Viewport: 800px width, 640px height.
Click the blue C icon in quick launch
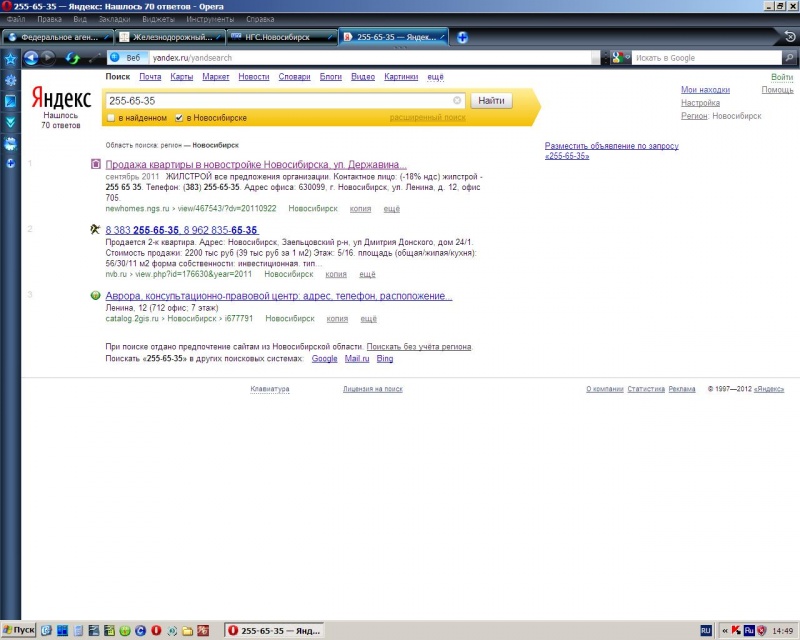point(140,631)
